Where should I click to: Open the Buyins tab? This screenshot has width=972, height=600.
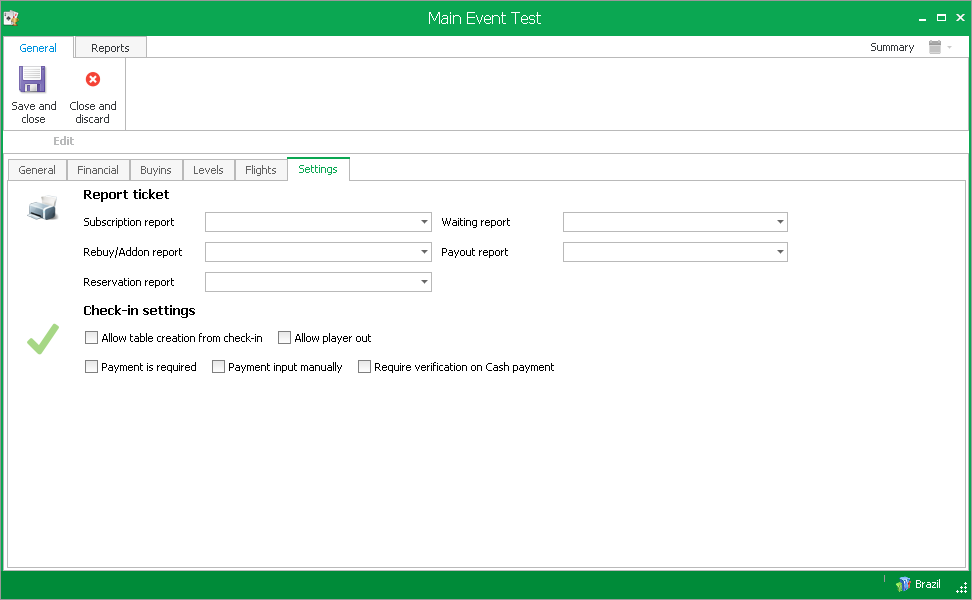click(156, 170)
